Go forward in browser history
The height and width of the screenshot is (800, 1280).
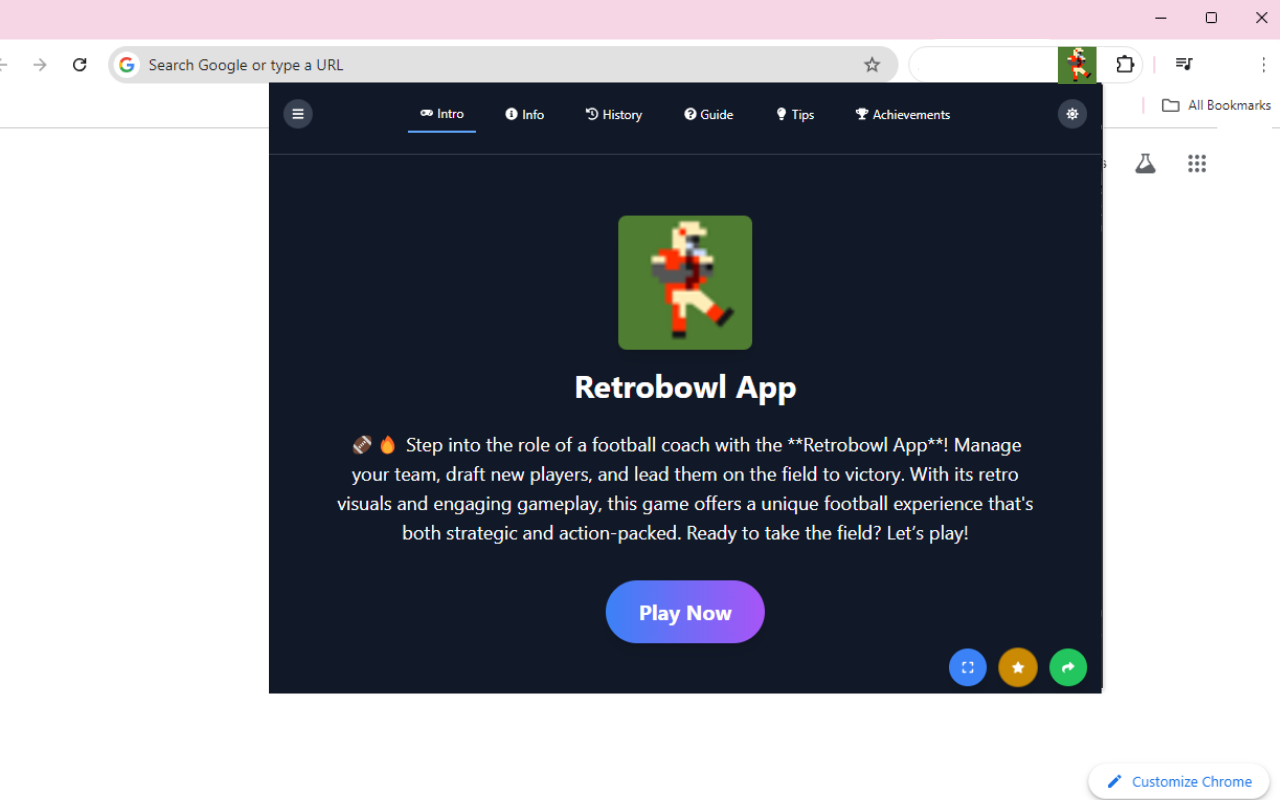pos(40,65)
